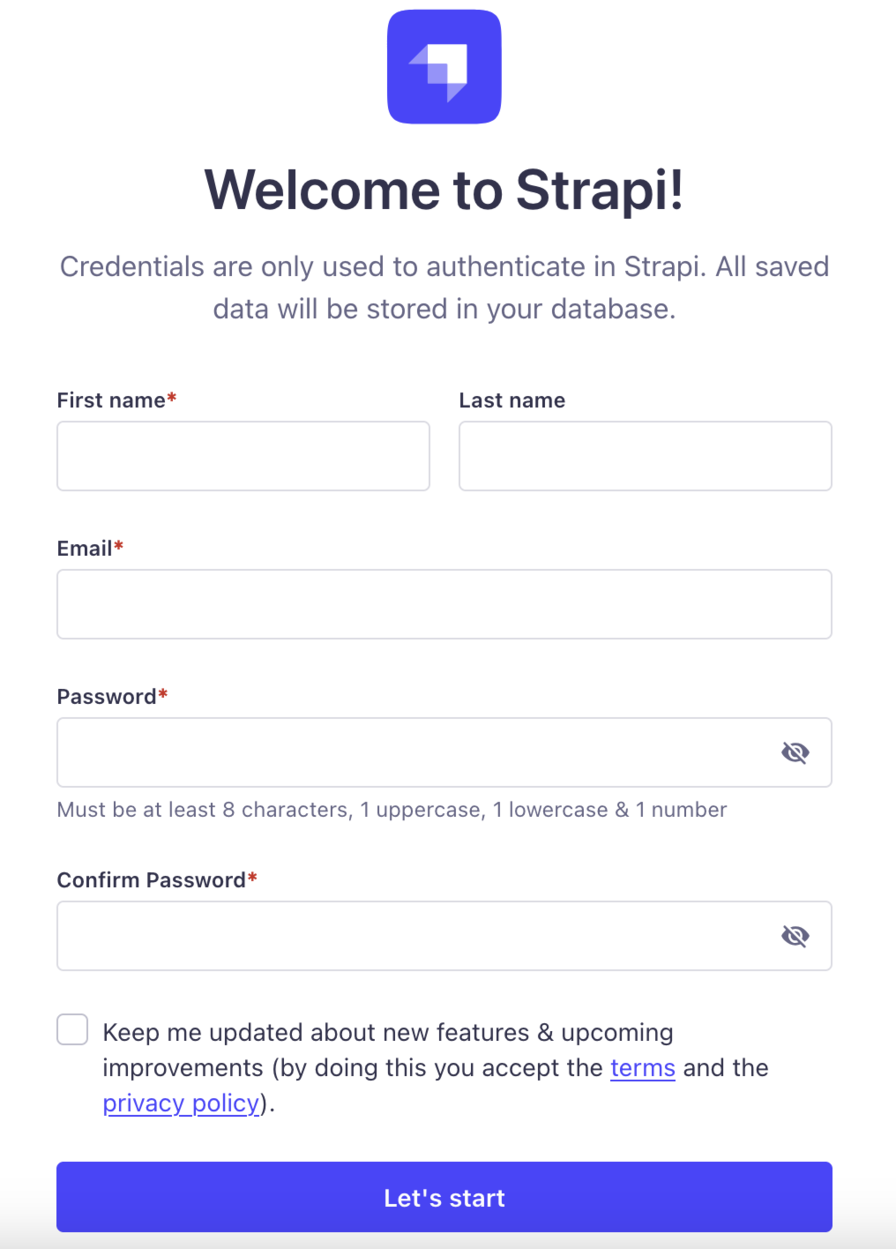Click the credentials explanation text
This screenshot has height=1249, width=896.
[444, 287]
